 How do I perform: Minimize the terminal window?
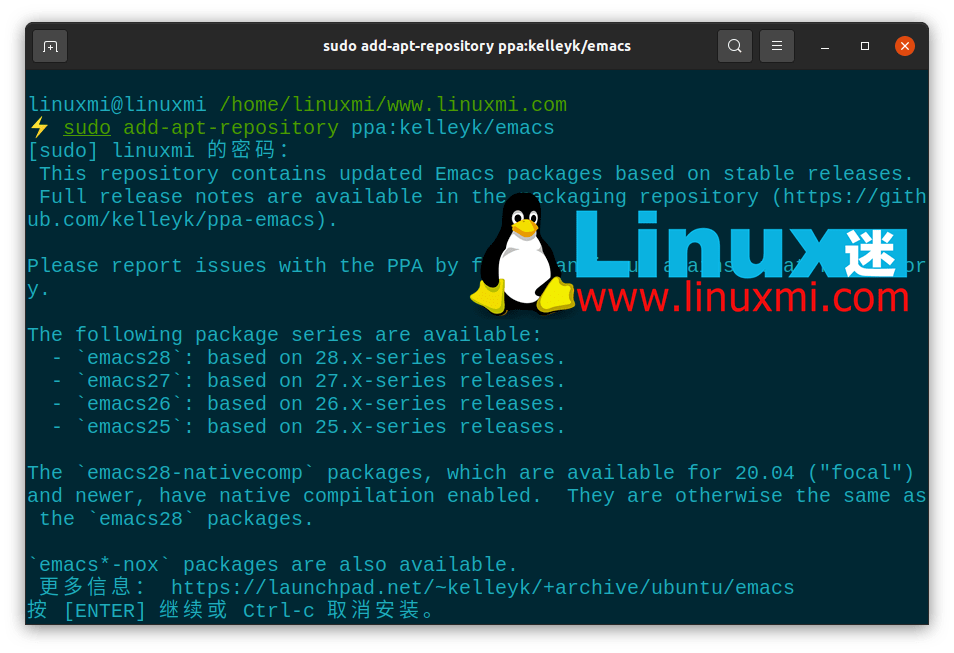click(x=824, y=46)
